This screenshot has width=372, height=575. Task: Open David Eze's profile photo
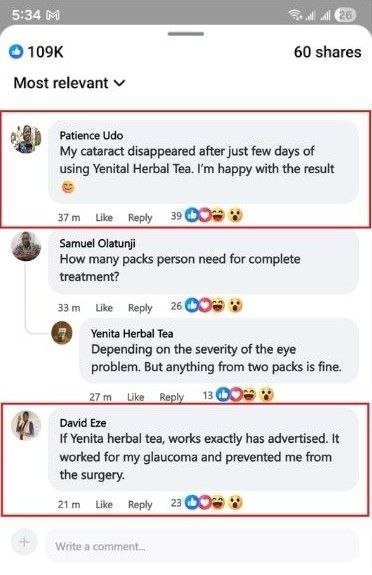pyautogui.click(x=26, y=425)
